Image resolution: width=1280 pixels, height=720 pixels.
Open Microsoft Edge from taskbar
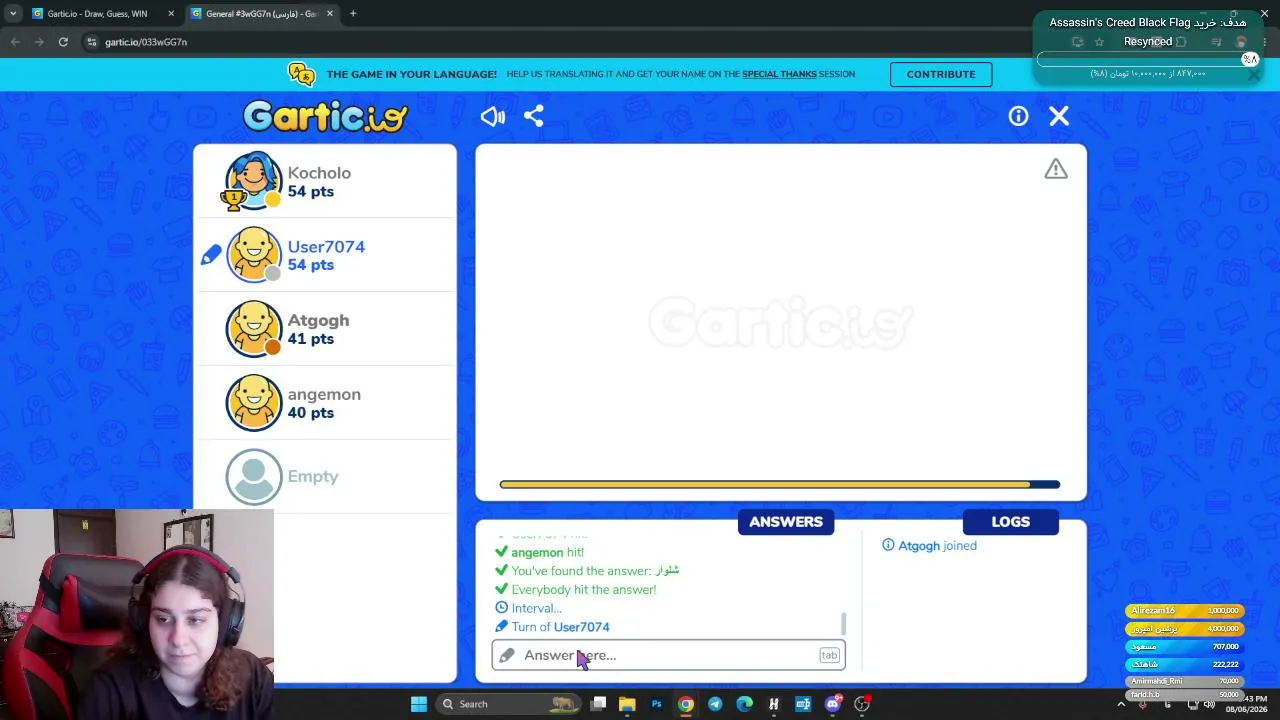pyautogui.click(x=744, y=704)
